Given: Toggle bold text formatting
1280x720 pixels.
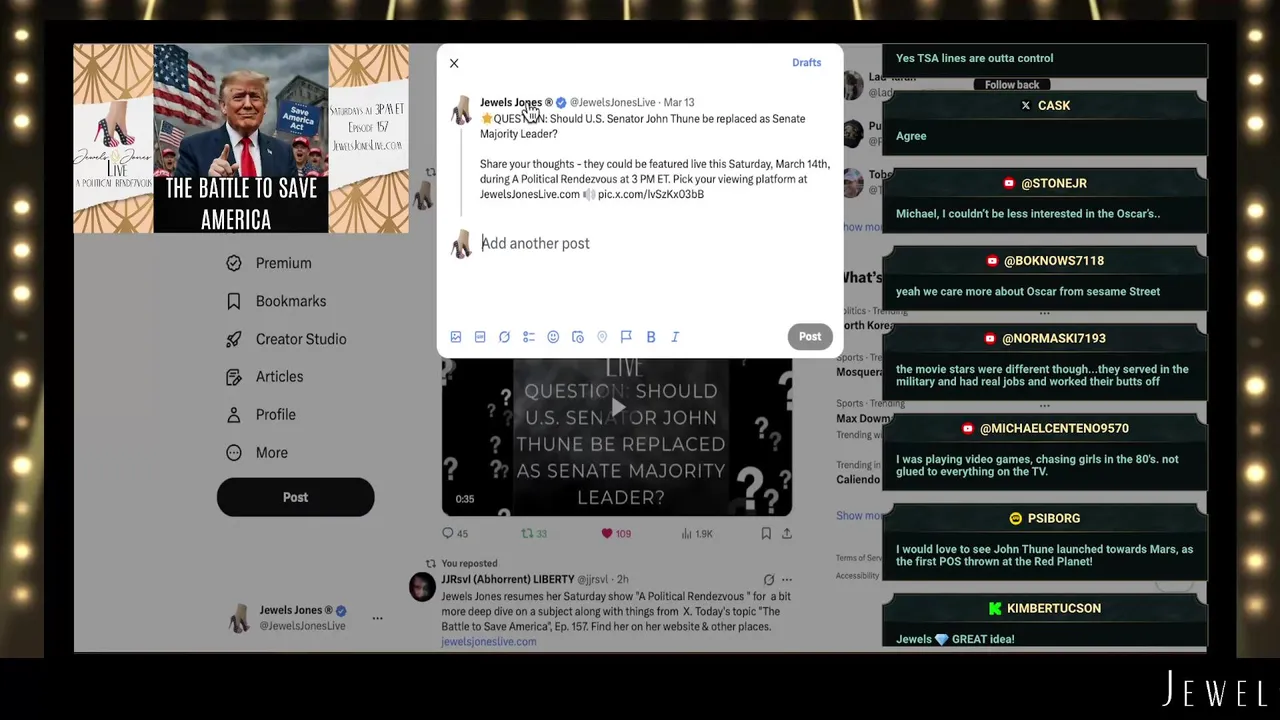Looking at the screenshot, I should pyautogui.click(x=651, y=337).
